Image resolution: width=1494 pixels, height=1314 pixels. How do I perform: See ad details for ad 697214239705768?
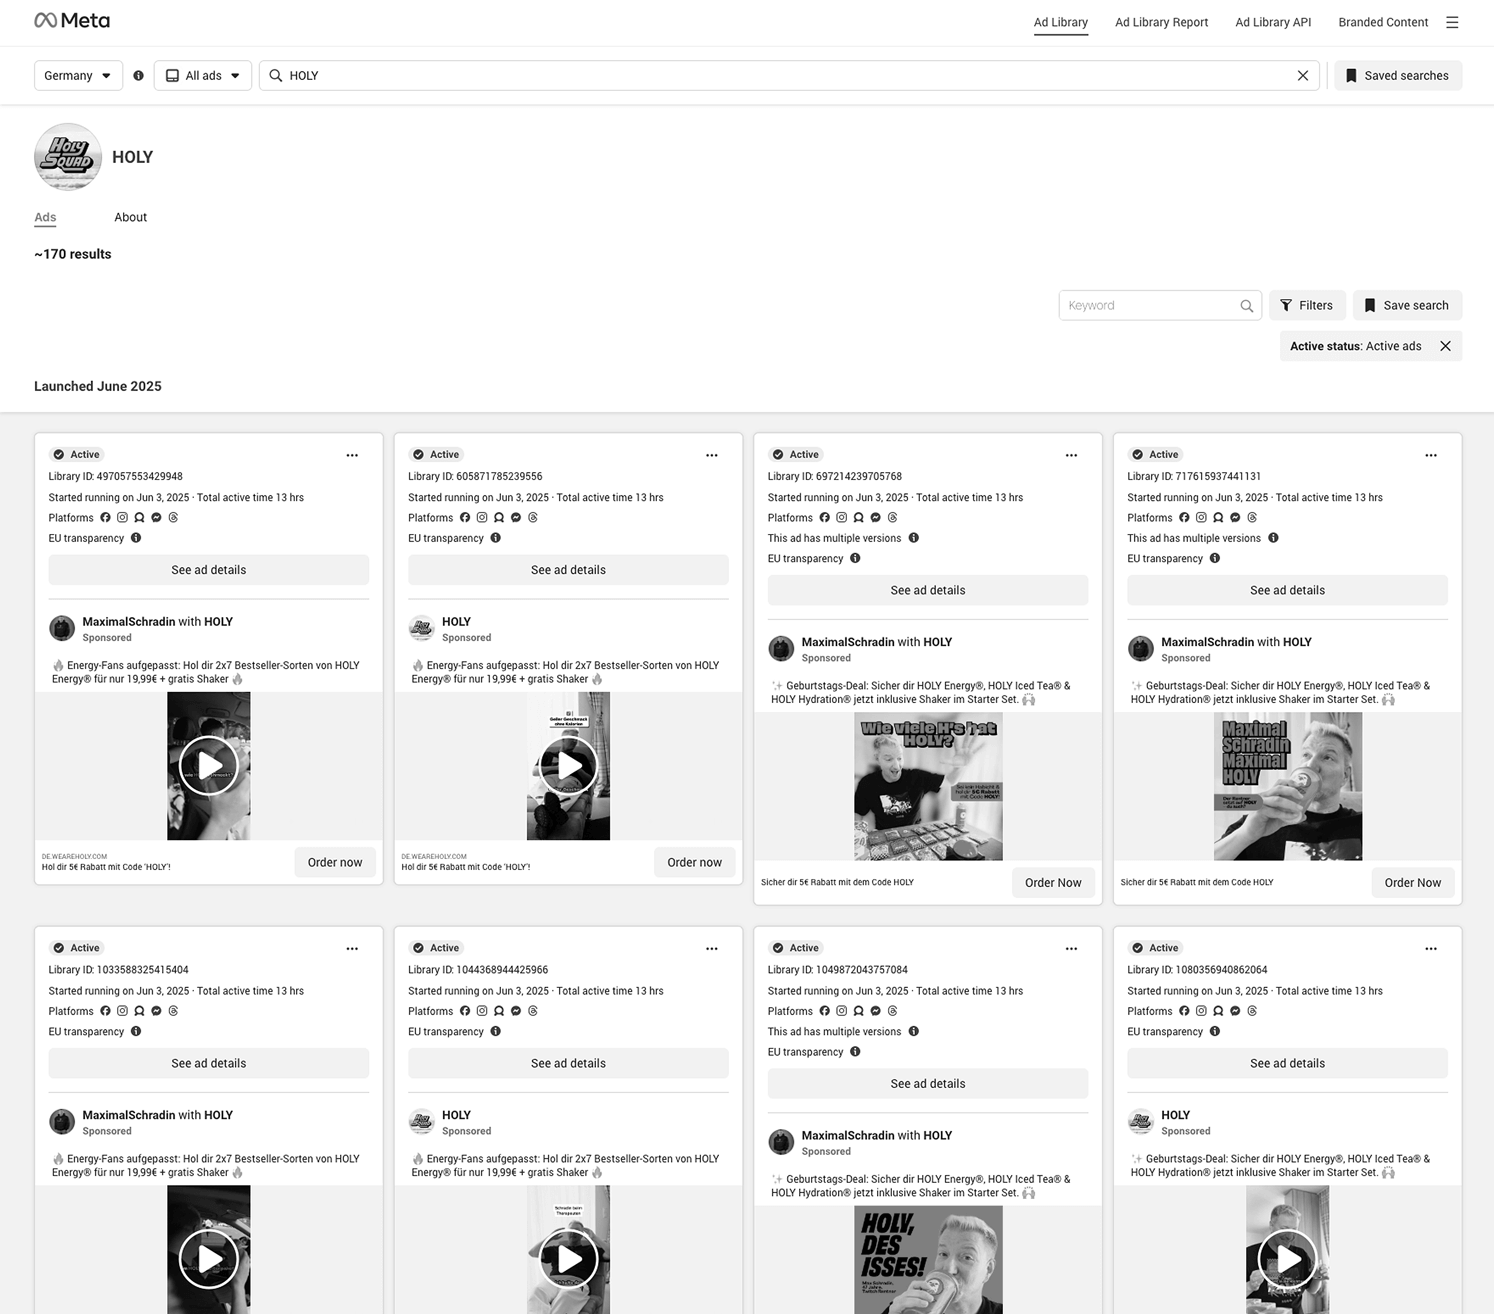[x=928, y=590]
